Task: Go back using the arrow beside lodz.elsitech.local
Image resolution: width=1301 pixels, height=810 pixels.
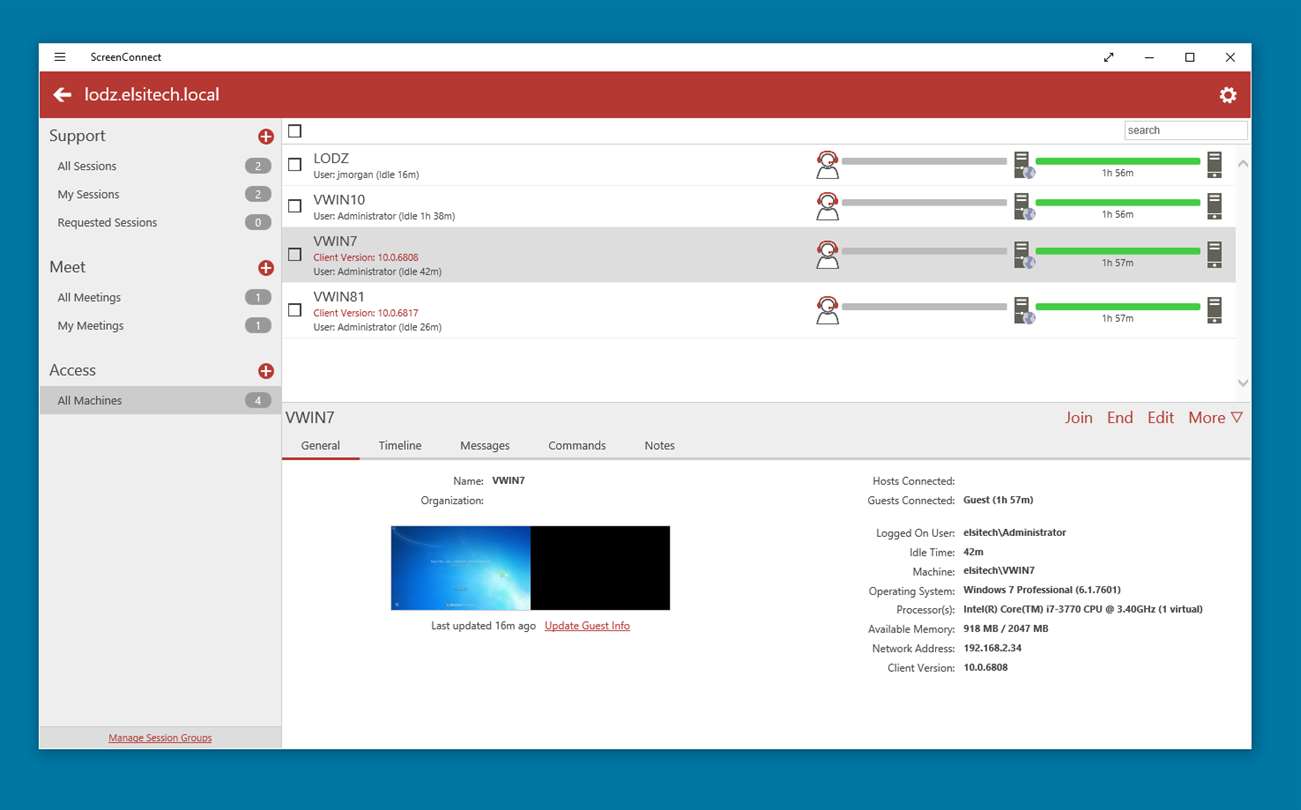Action: click(x=62, y=95)
